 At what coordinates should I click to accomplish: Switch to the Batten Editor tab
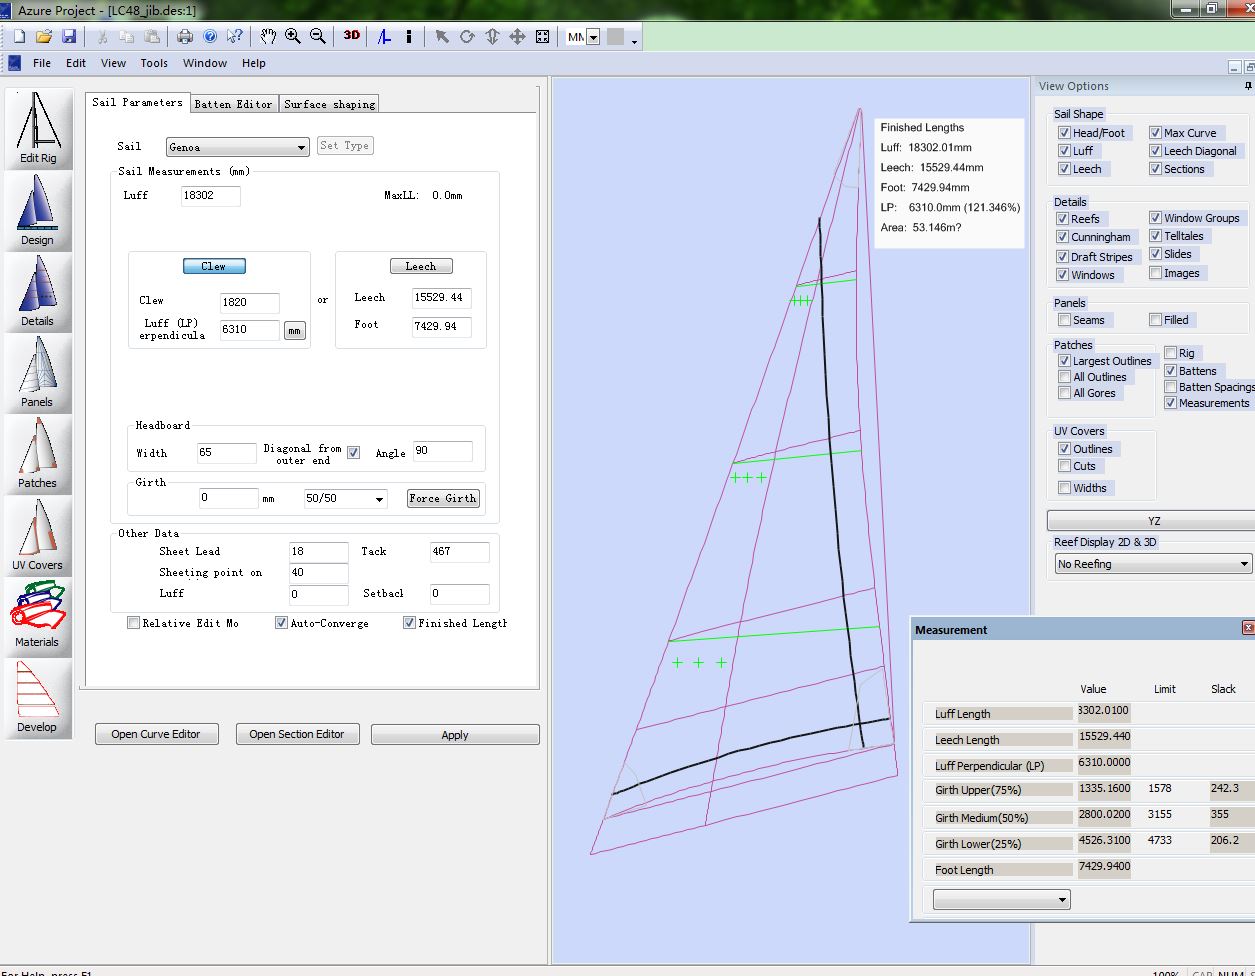click(233, 104)
